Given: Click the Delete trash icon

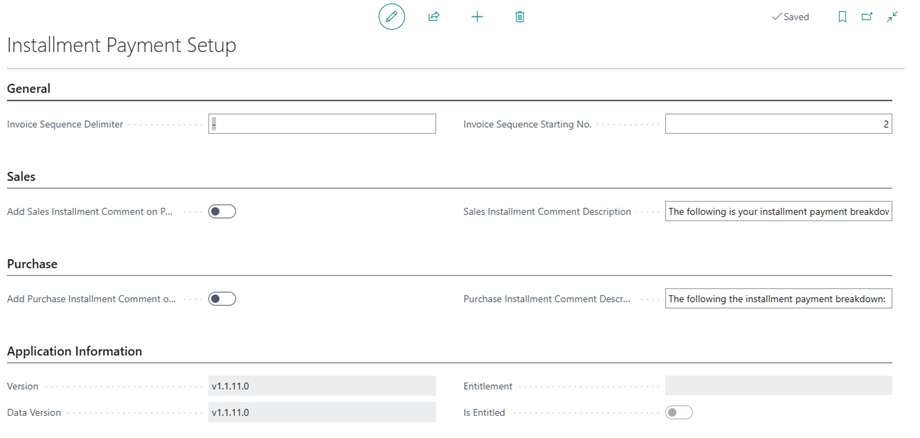Looking at the screenshot, I should point(519,17).
